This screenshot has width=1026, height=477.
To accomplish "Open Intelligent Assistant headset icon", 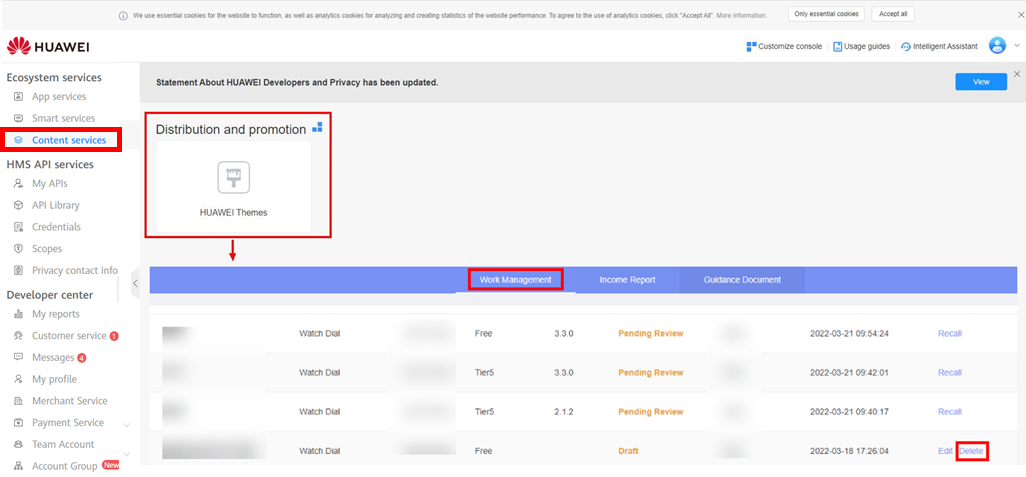I will coord(905,46).
